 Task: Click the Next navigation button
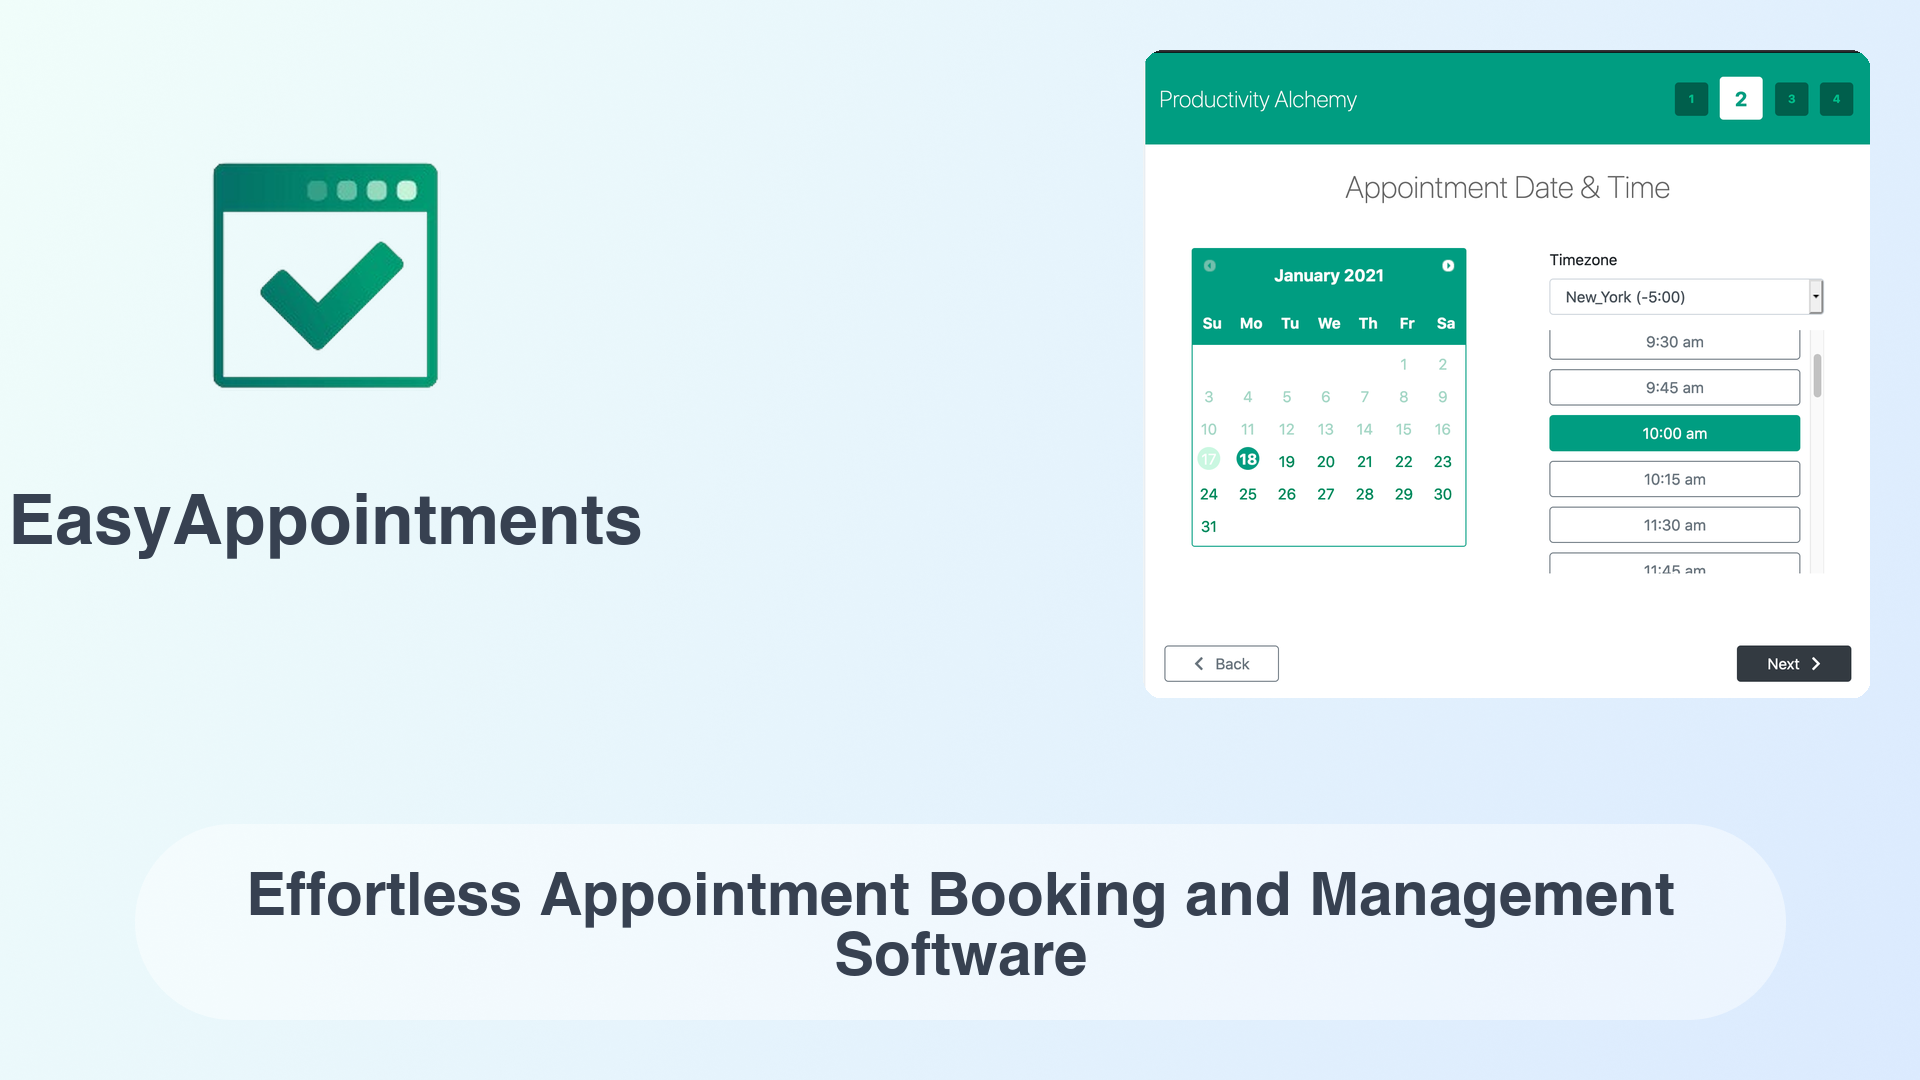click(x=1793, y=663)
